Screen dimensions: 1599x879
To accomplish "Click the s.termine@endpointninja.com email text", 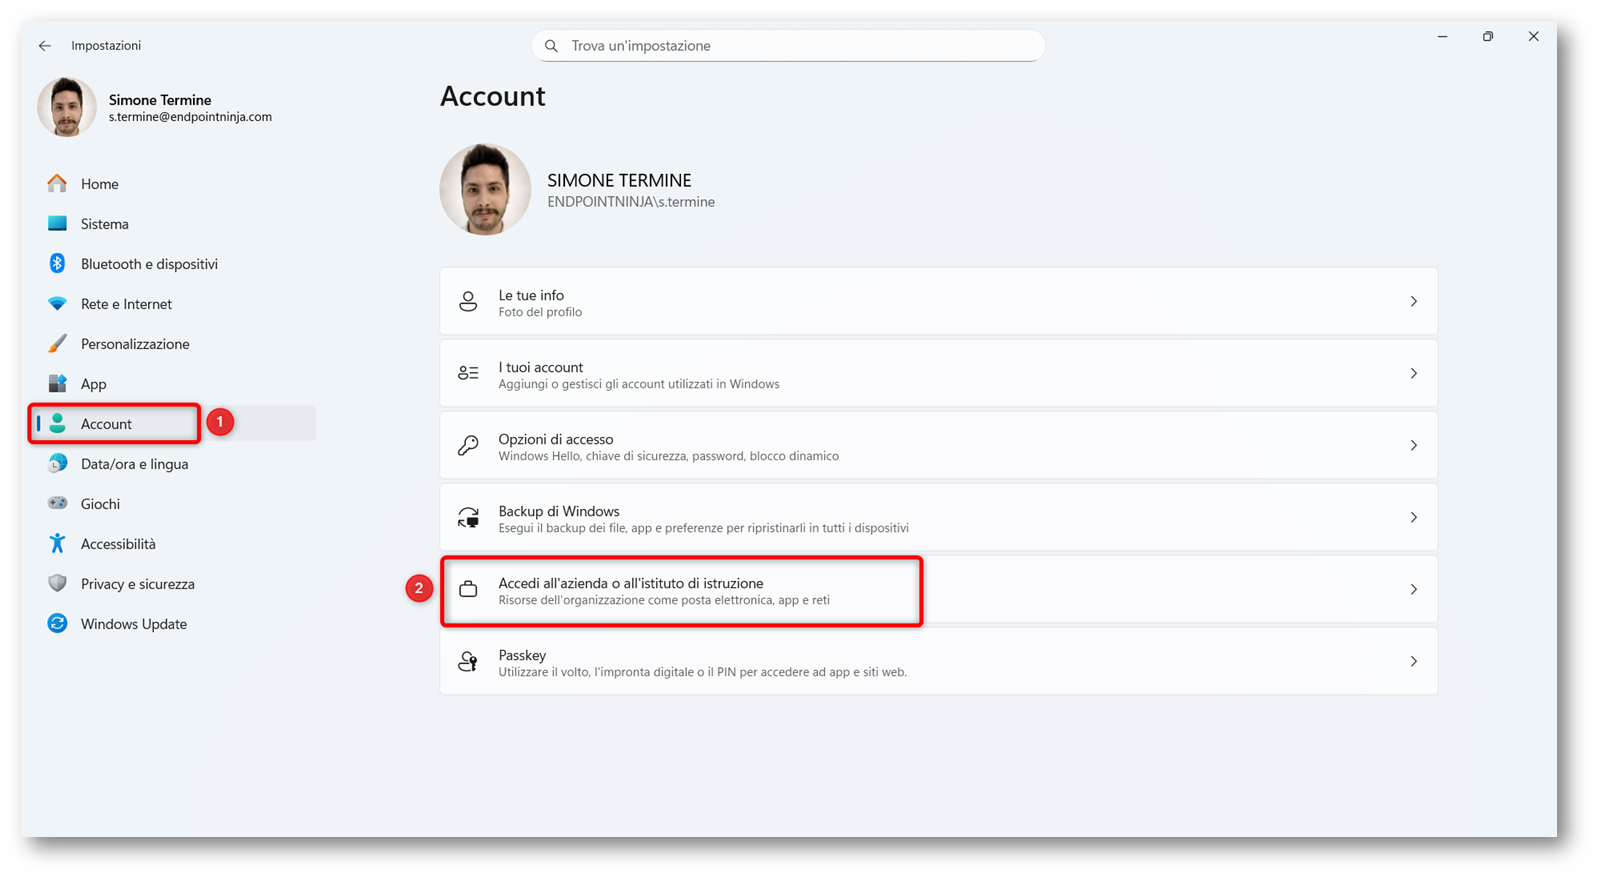I will pos(190,117).
